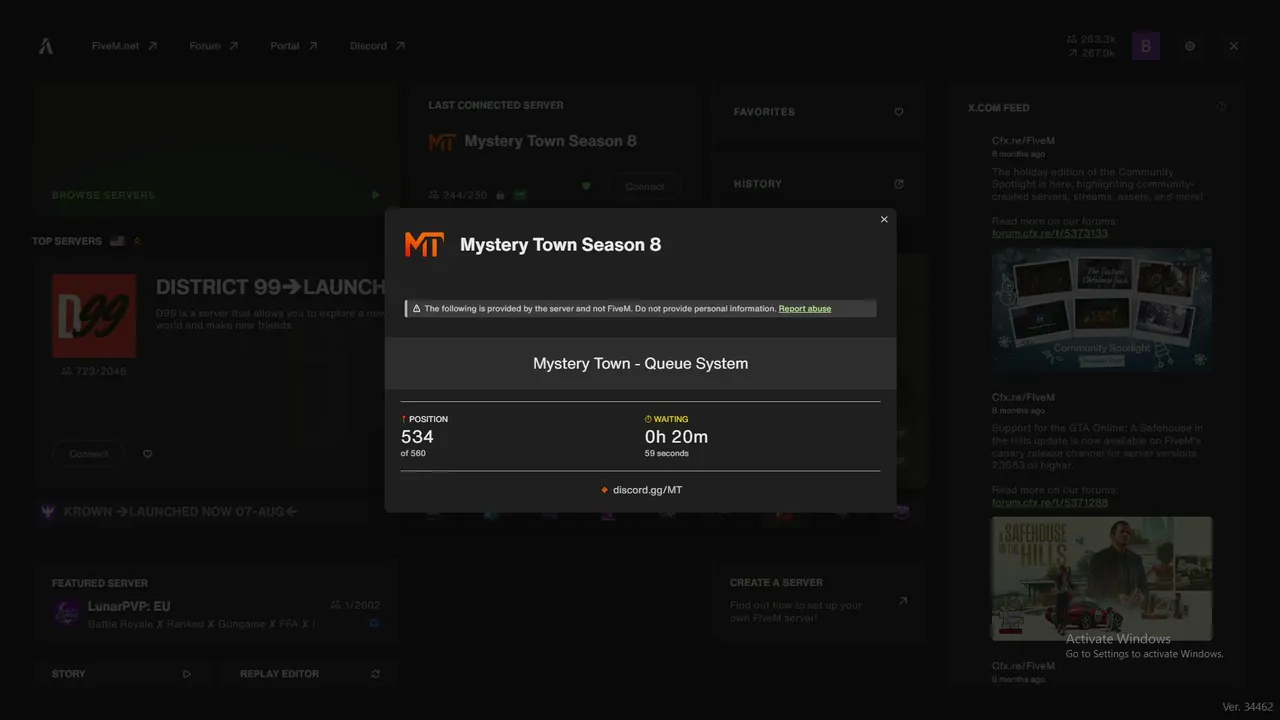This screenshot has height=720, width=1280.
Task: Launch Story mode
Action: coord(121,674)
